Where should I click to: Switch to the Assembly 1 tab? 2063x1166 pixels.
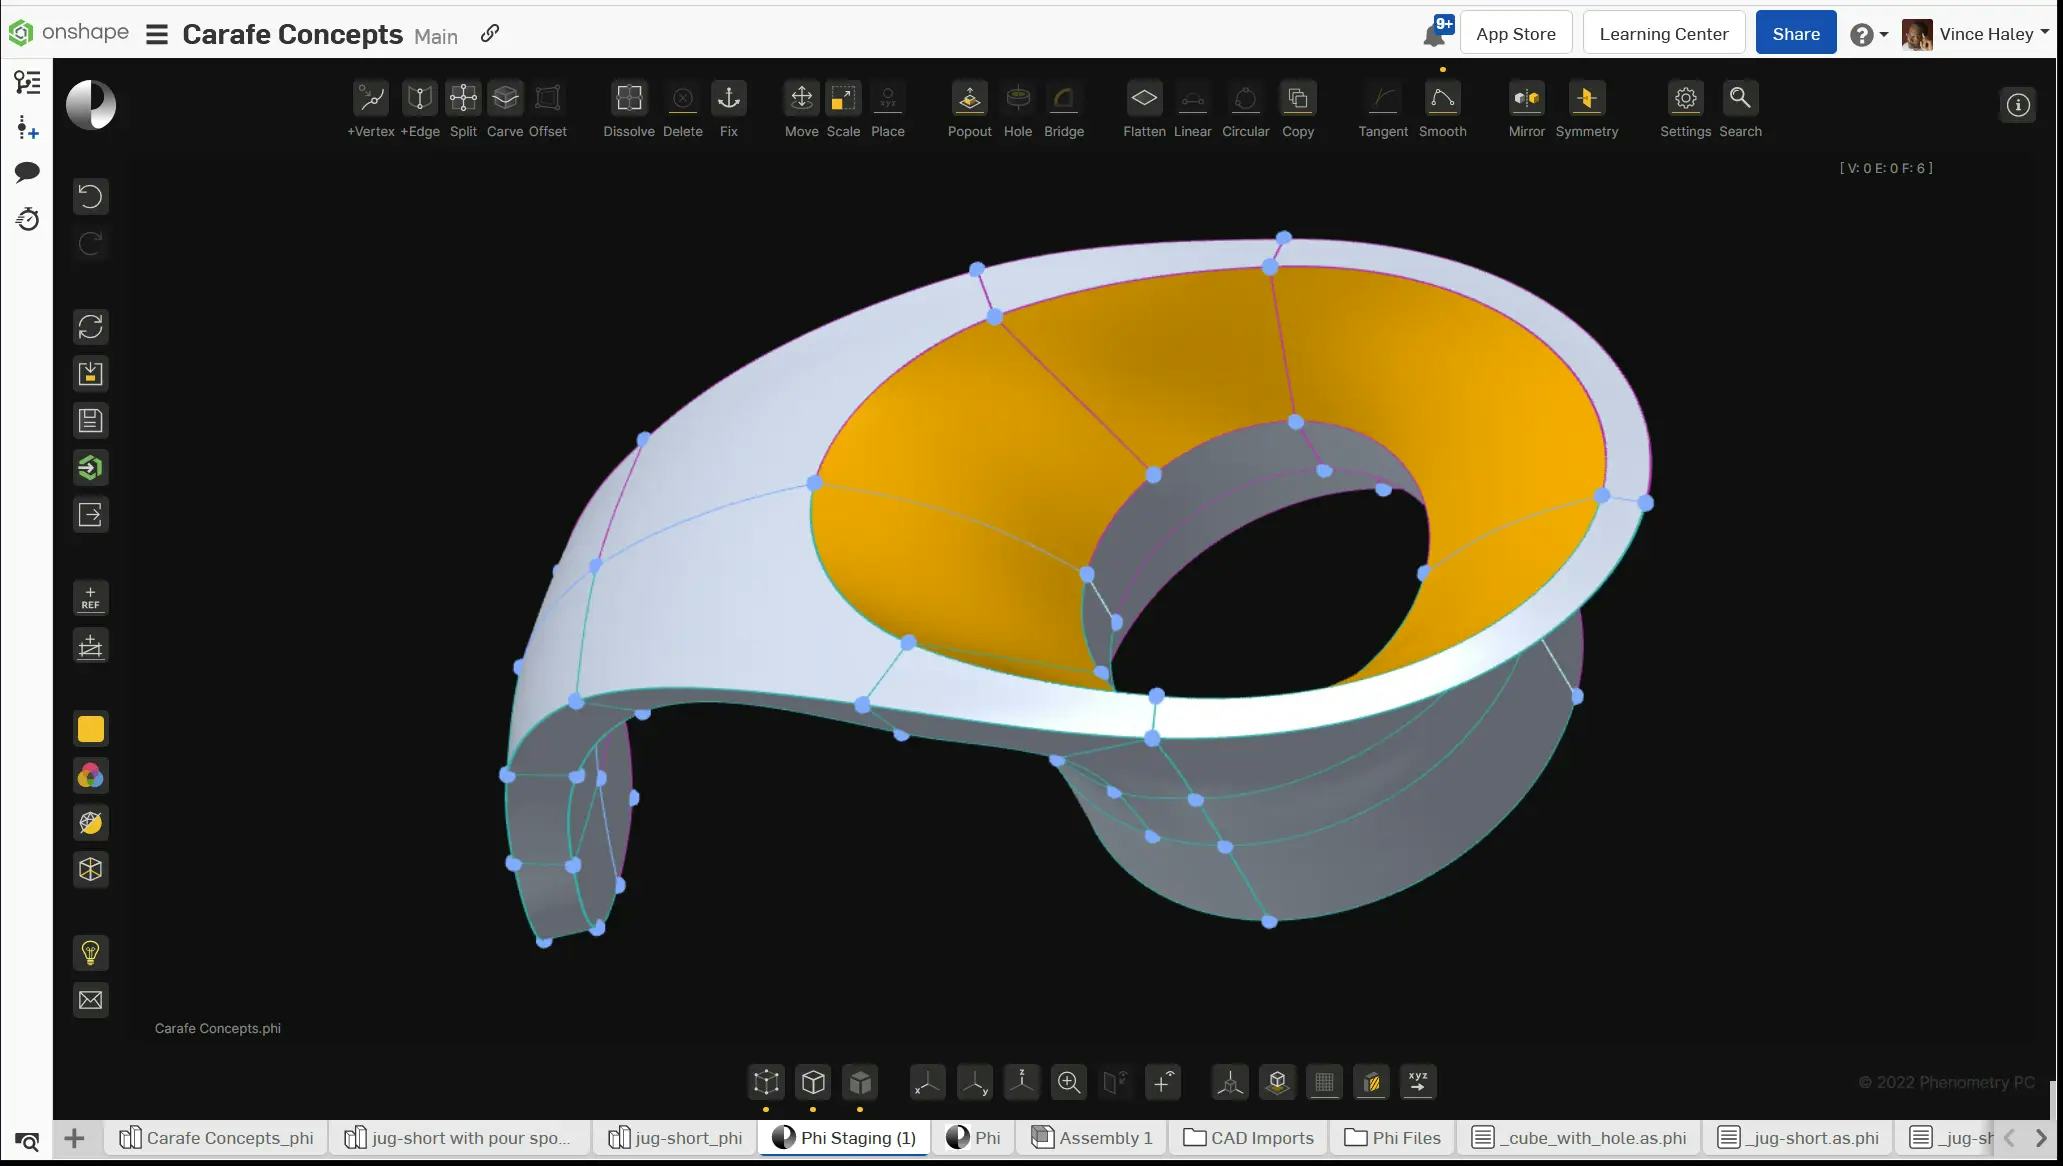(1090, 1138)
